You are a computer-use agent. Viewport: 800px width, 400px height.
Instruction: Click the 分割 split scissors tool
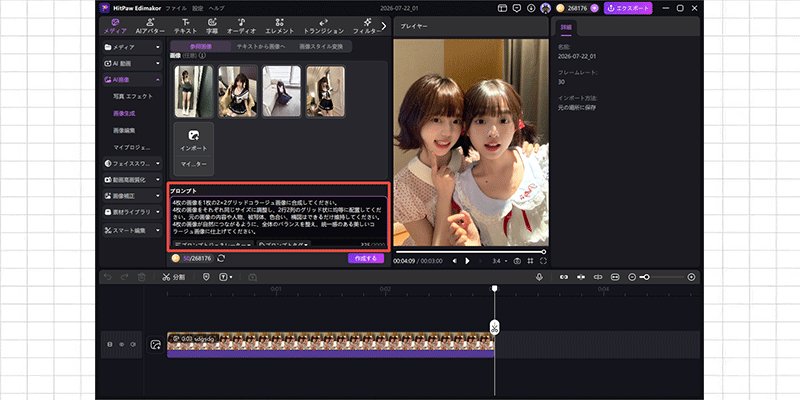(173, 277)
